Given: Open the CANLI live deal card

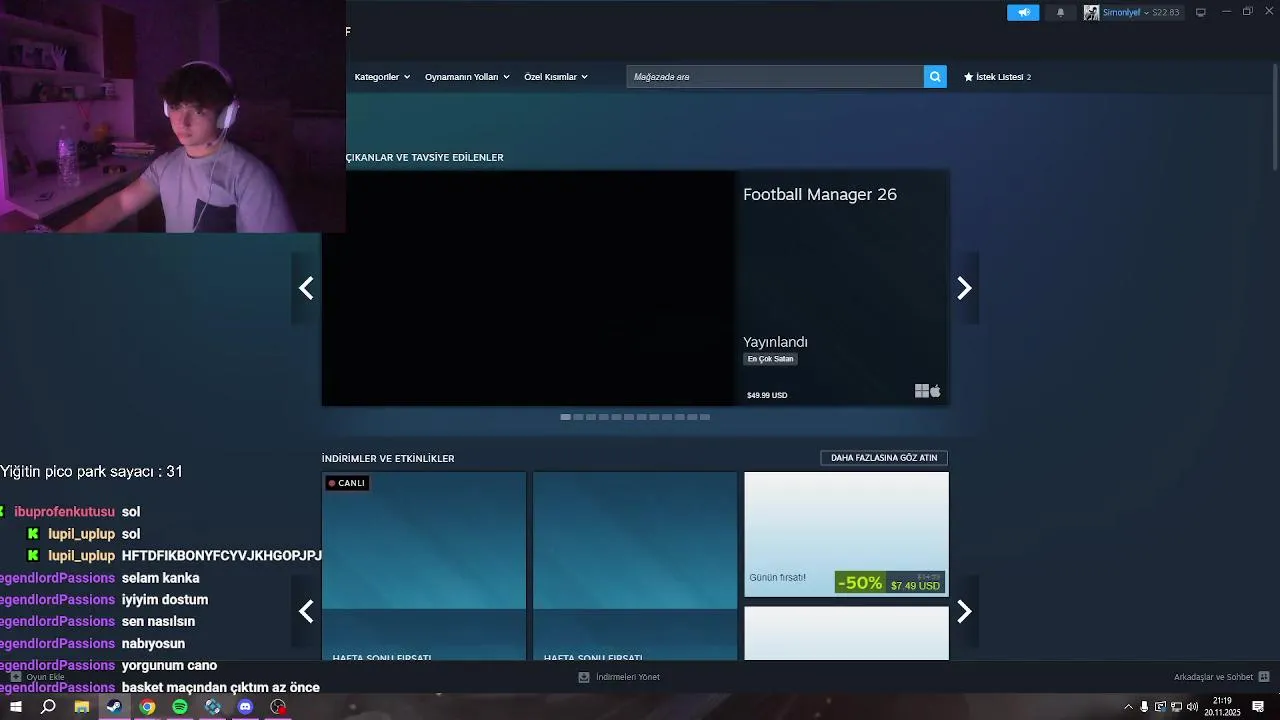Looking at the screenshot, I should tap(424, 566).
